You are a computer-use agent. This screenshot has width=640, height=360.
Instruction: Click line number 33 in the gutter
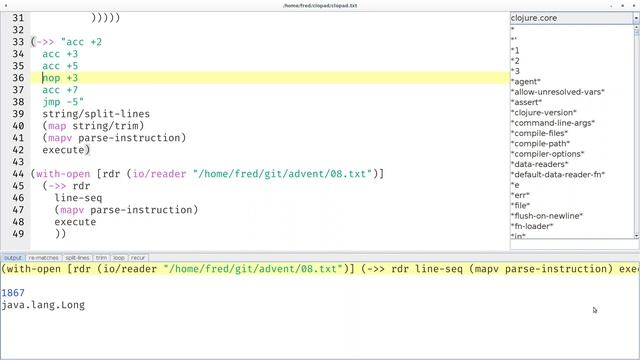18,42
